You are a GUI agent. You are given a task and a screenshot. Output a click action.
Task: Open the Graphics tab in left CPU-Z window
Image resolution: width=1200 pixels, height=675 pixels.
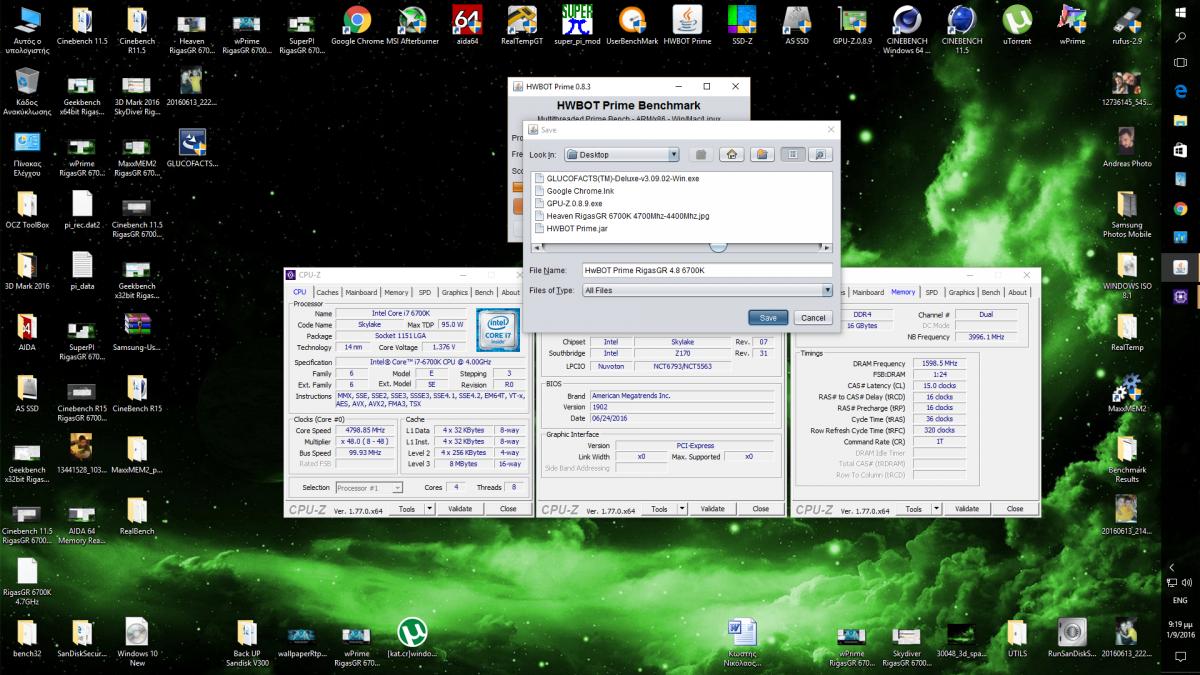pyautogui.click(x=455, y=292)
